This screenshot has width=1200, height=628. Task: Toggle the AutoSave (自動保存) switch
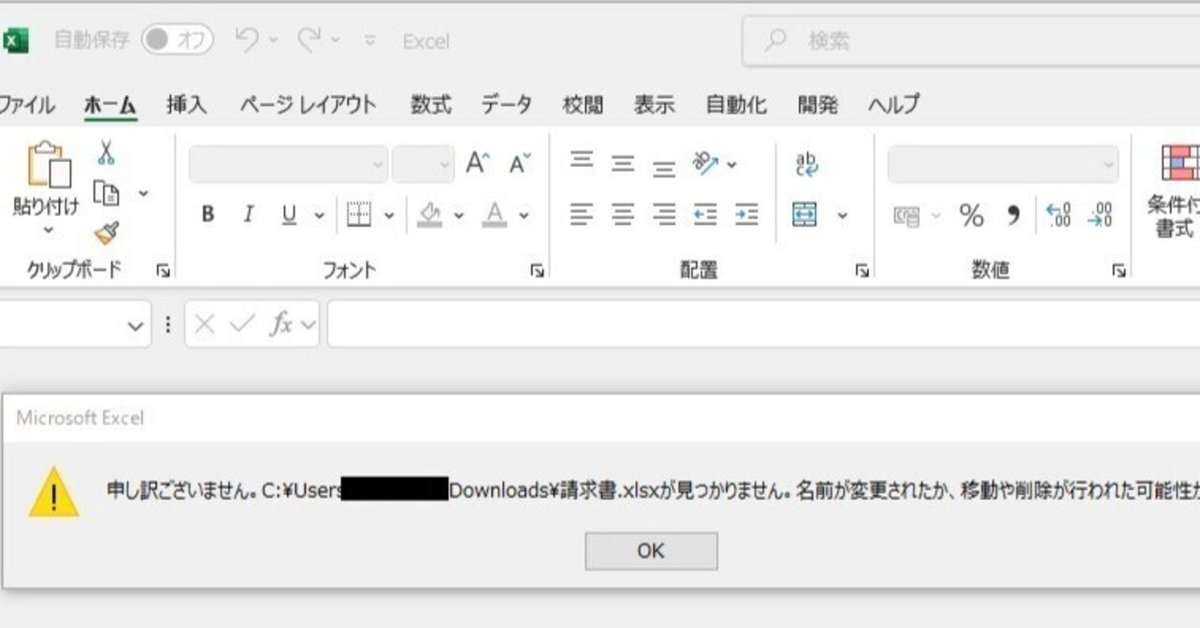point(178,41)
